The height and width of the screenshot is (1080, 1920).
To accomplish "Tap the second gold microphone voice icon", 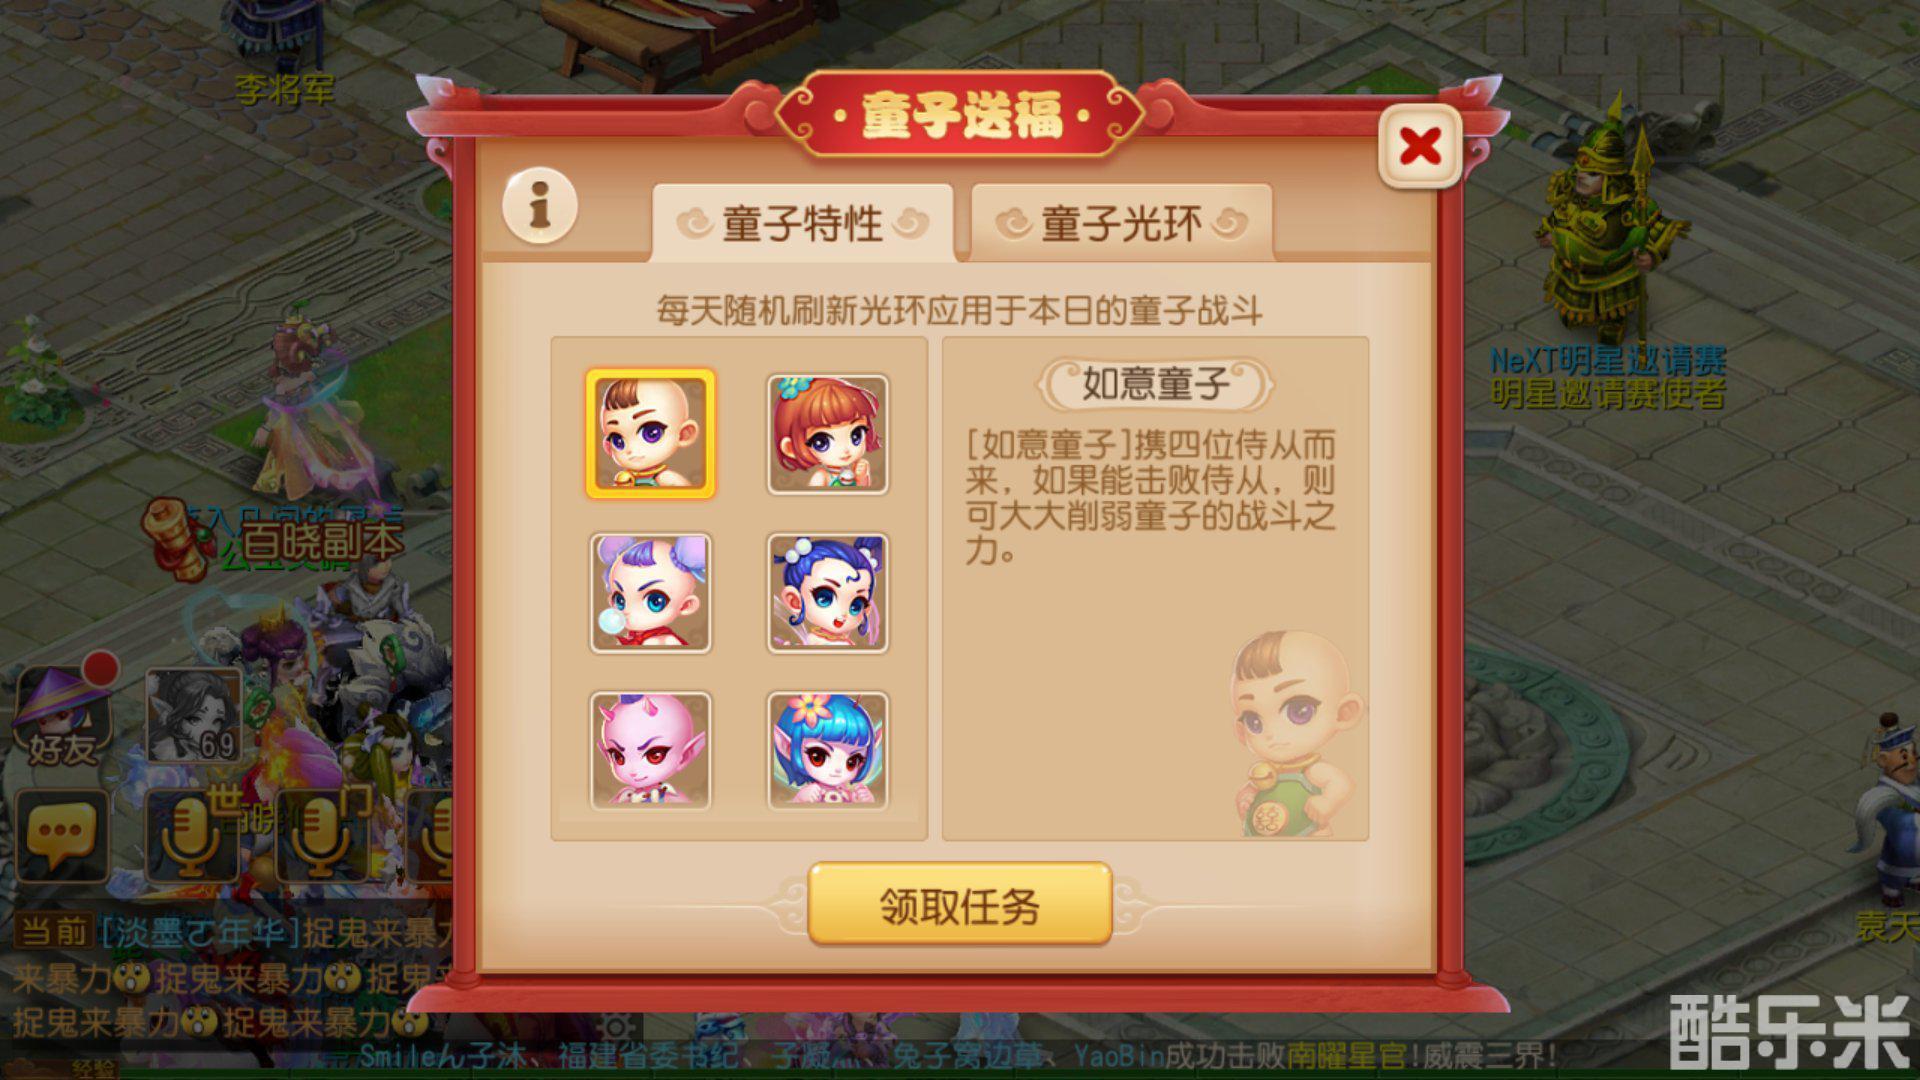I will pos(320,835).
